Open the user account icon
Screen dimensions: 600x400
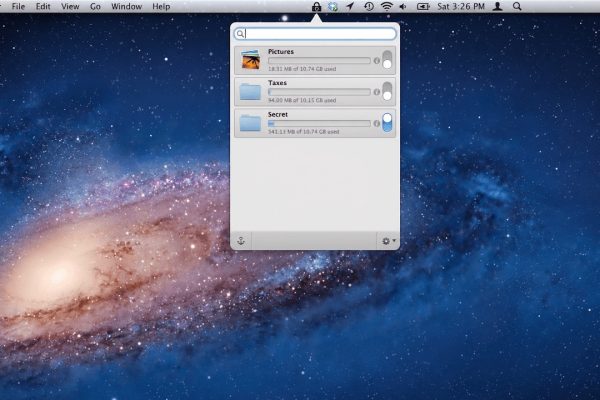click(x=497, y=7)
